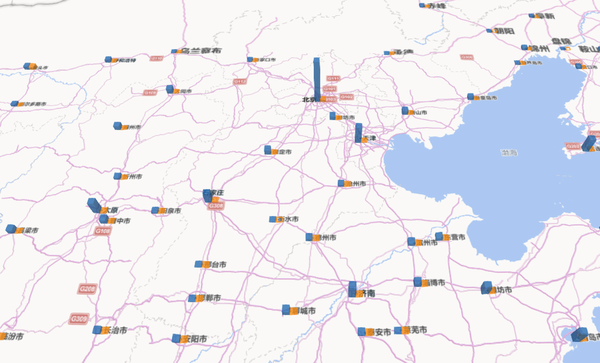Click the data marker at 济南
The height and width of the screenshot is (363, 600).
click(352, 289)
